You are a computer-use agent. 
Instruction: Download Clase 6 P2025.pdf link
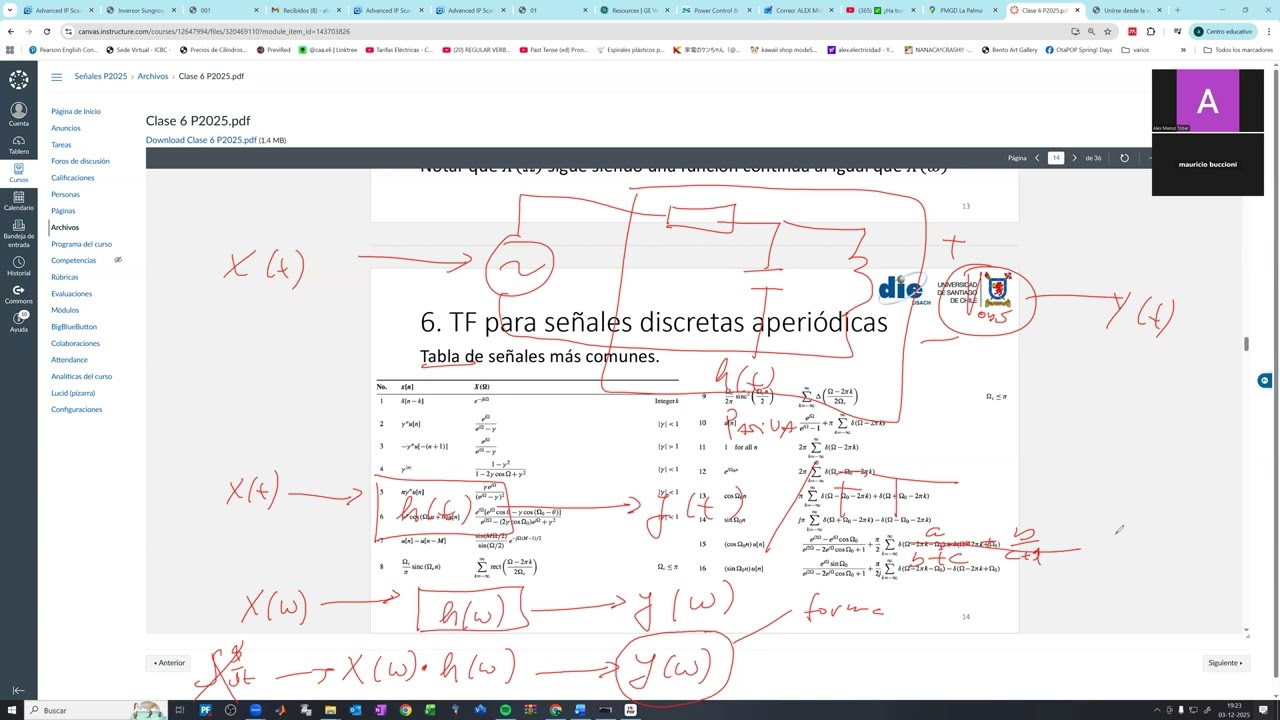201,140
